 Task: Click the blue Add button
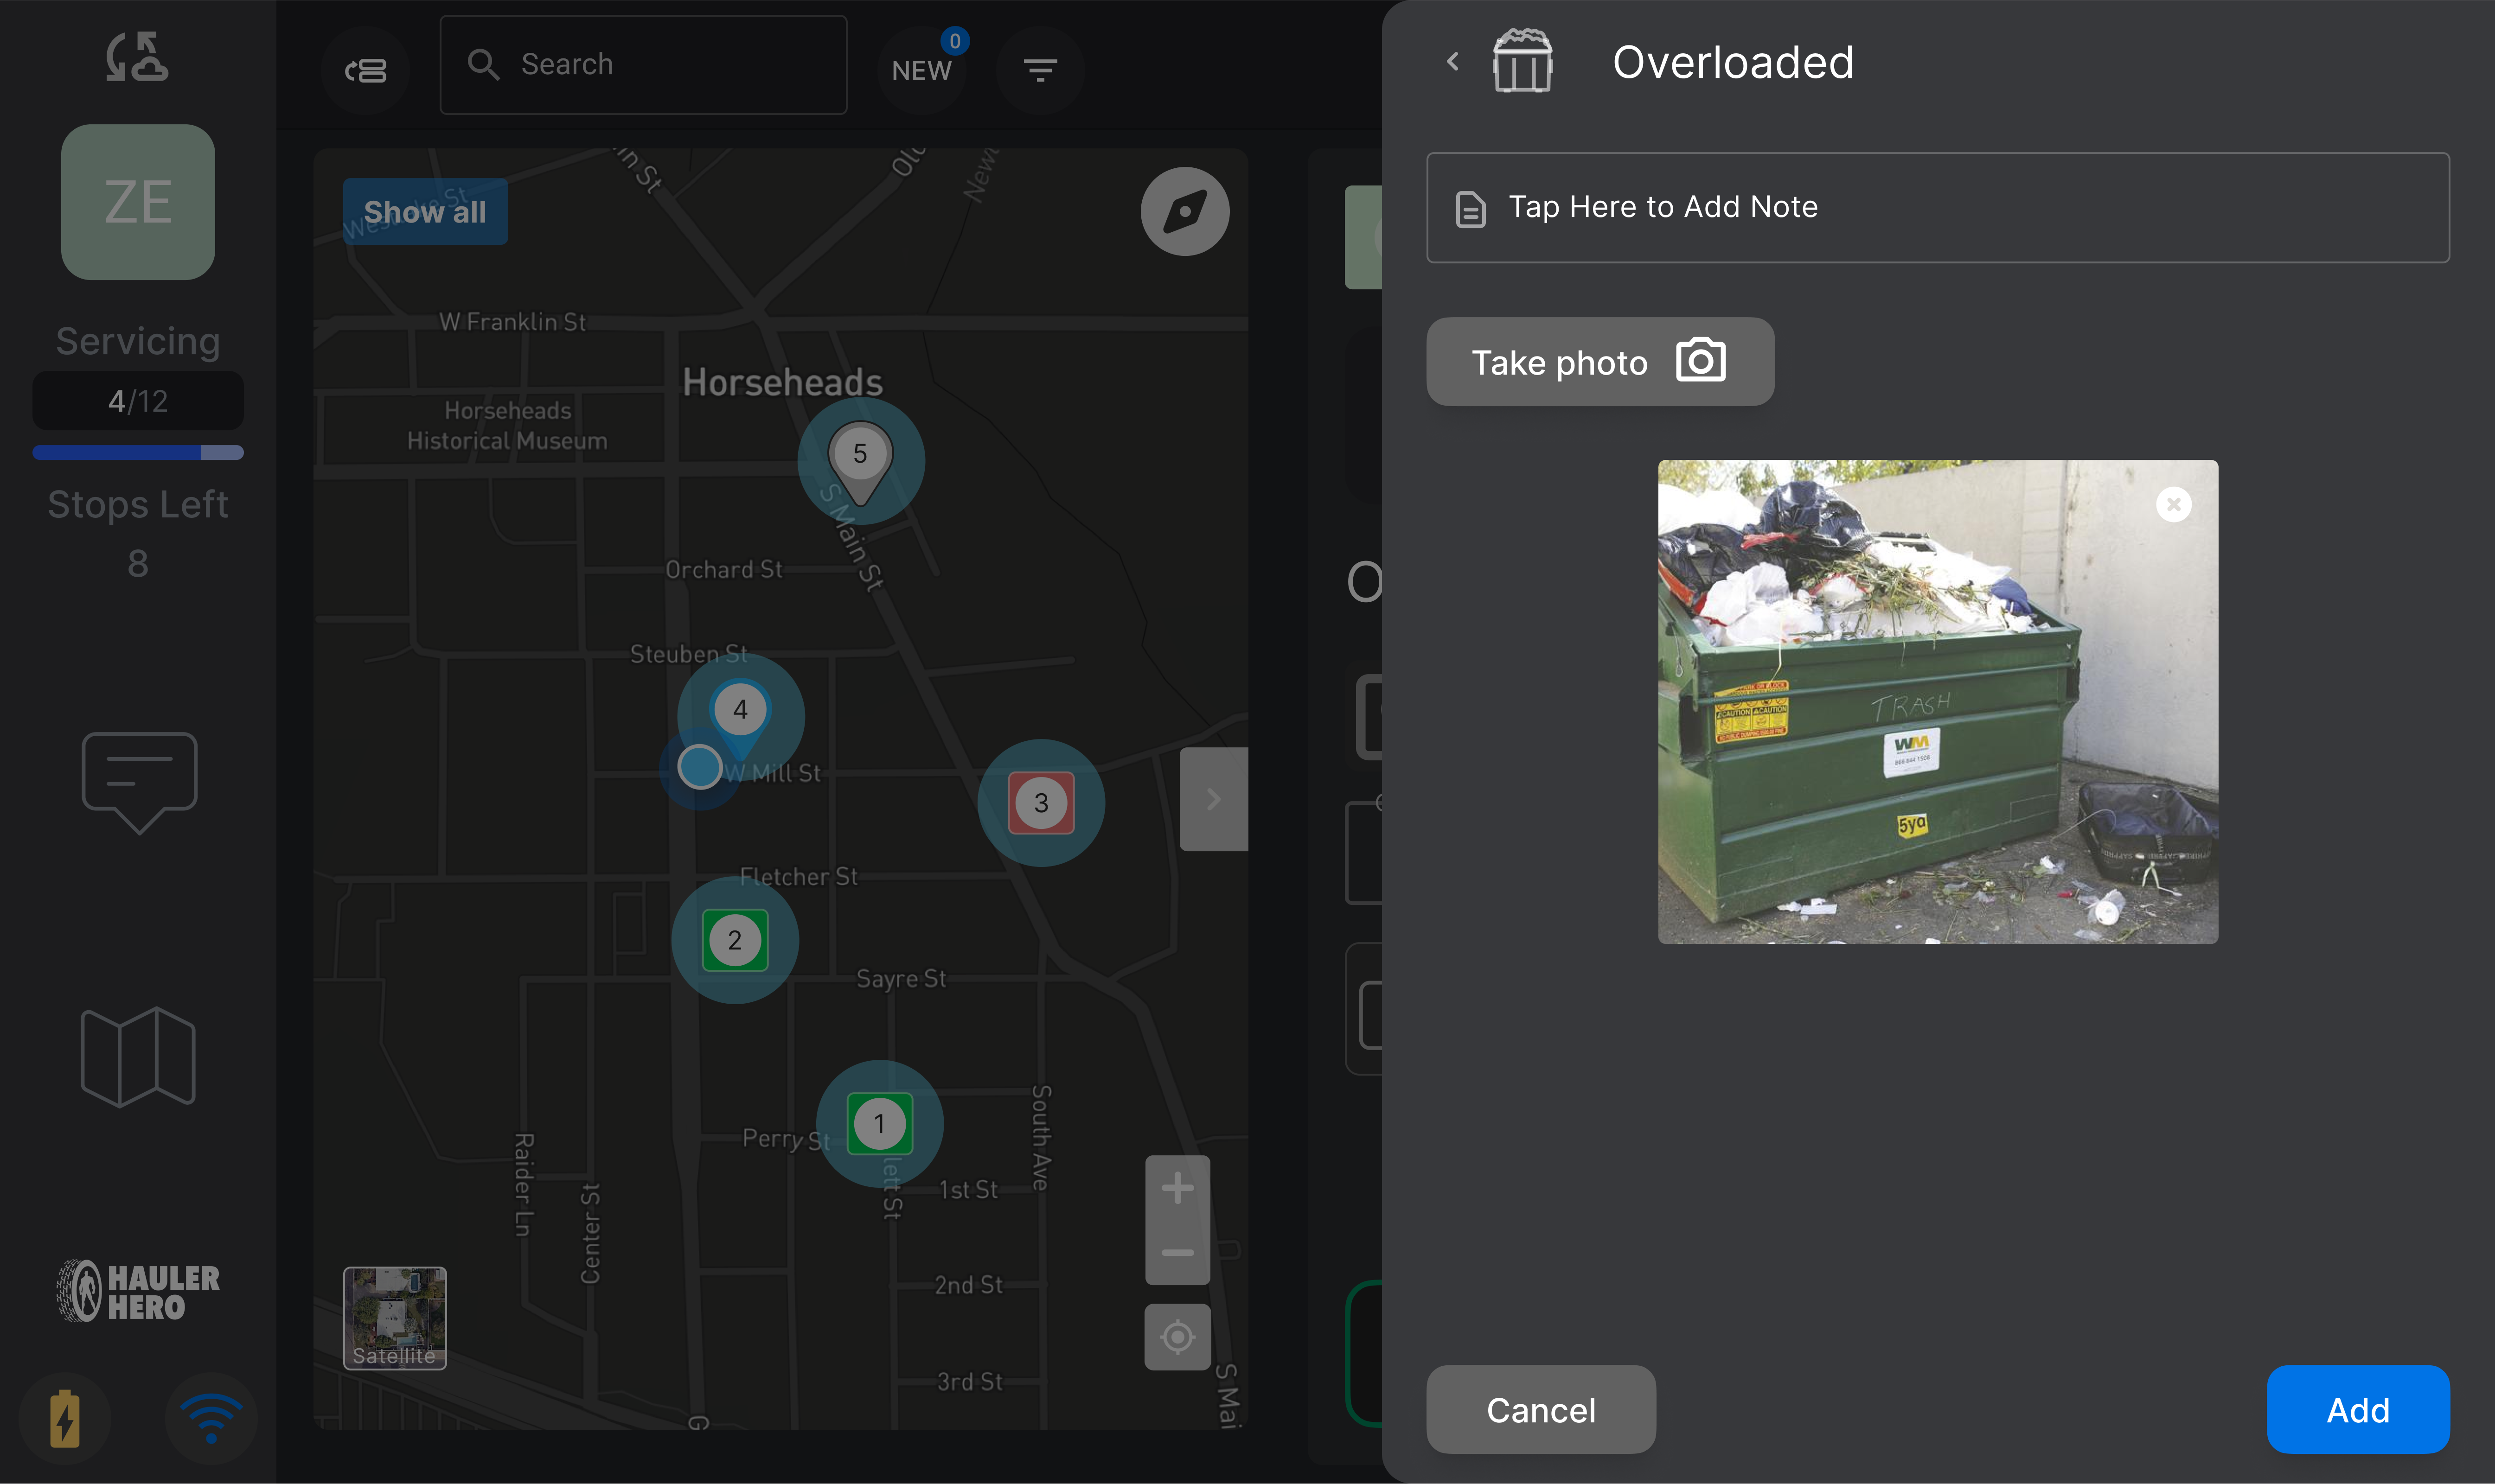click(x=2358, y=1409)
